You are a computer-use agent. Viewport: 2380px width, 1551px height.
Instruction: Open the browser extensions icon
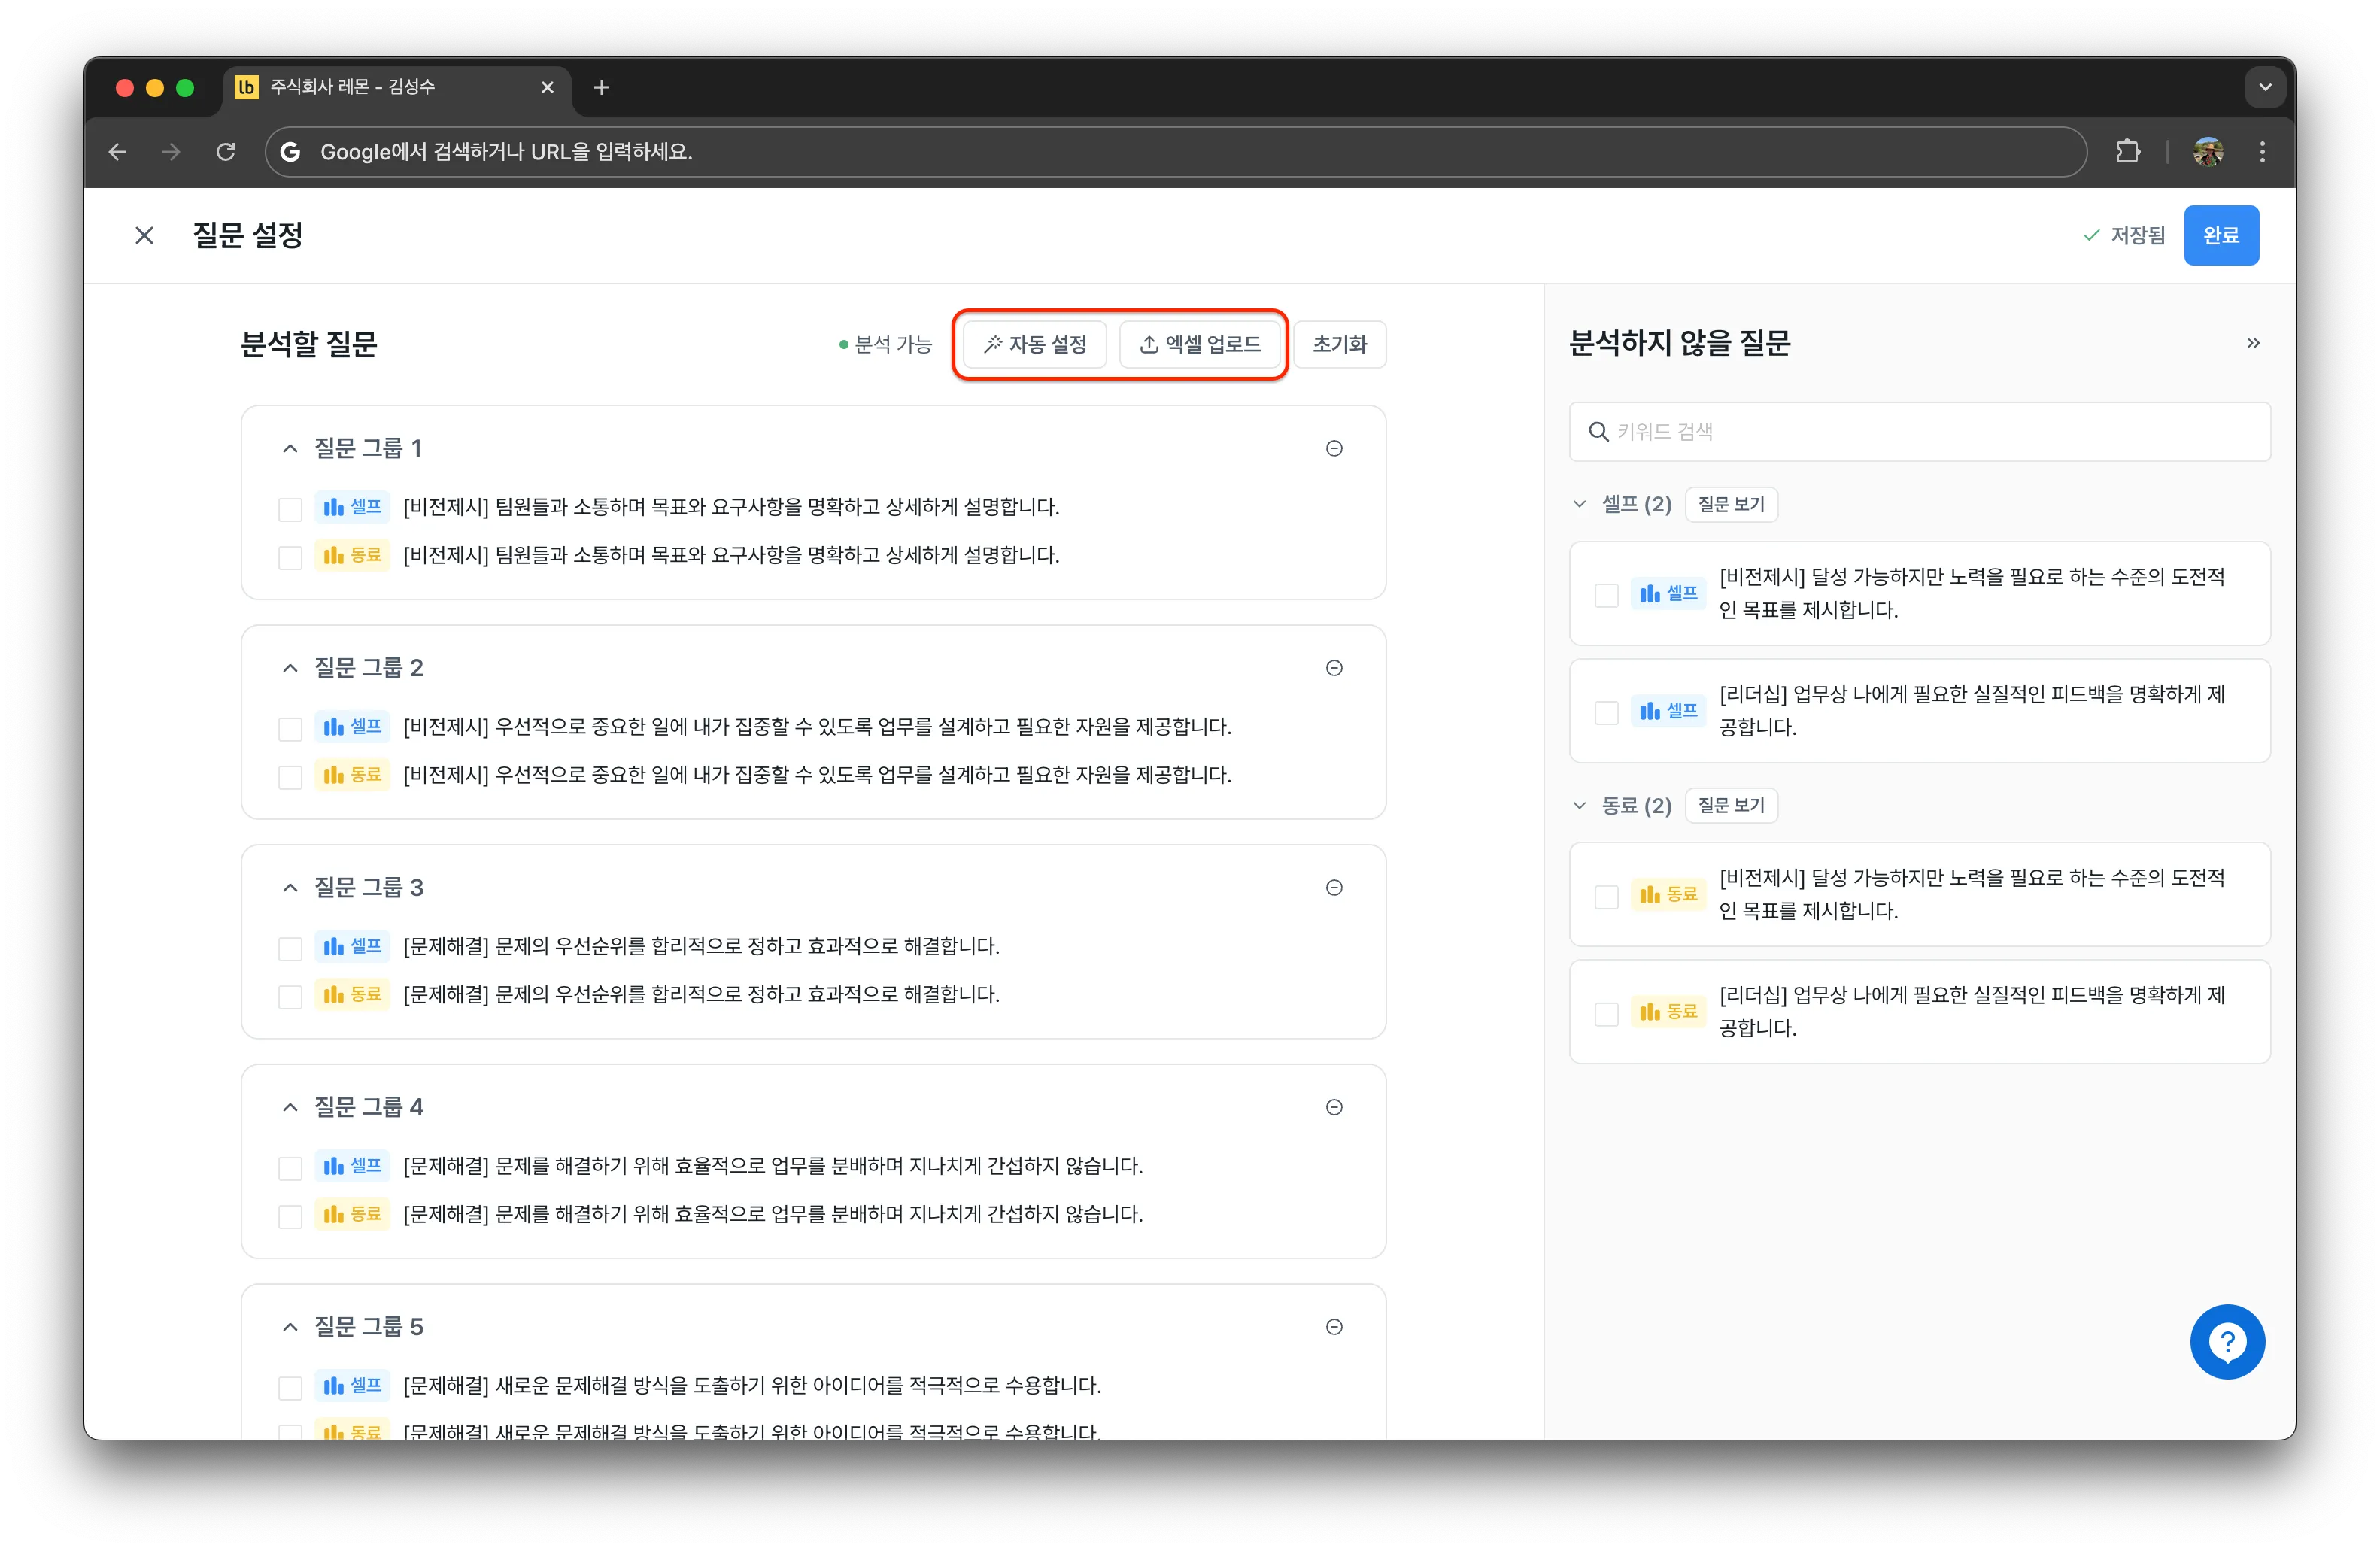[x=2128, y=152]
